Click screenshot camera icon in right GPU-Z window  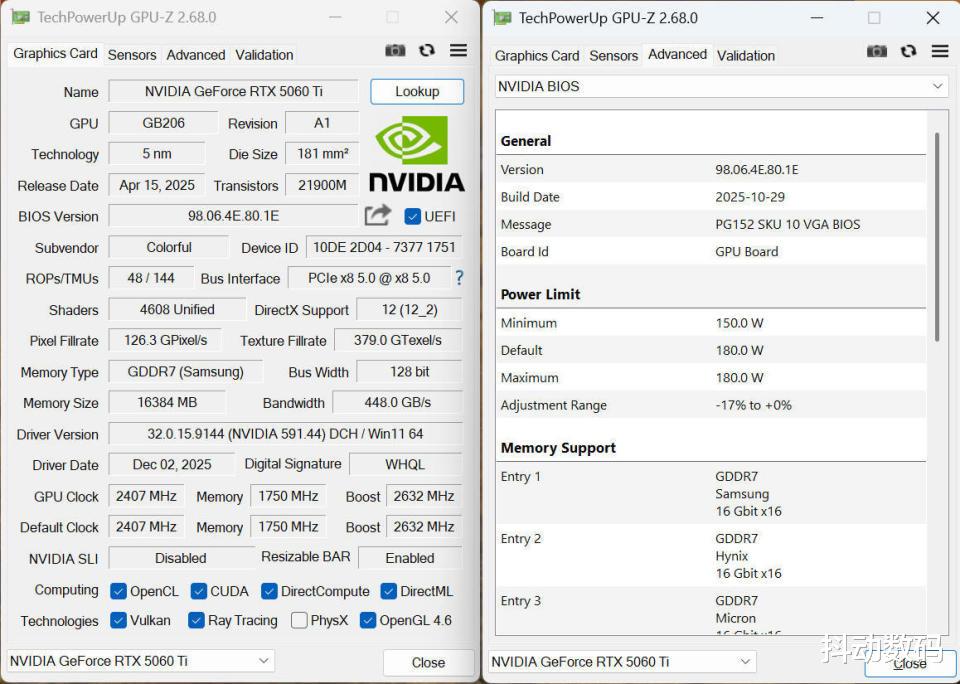877,51
